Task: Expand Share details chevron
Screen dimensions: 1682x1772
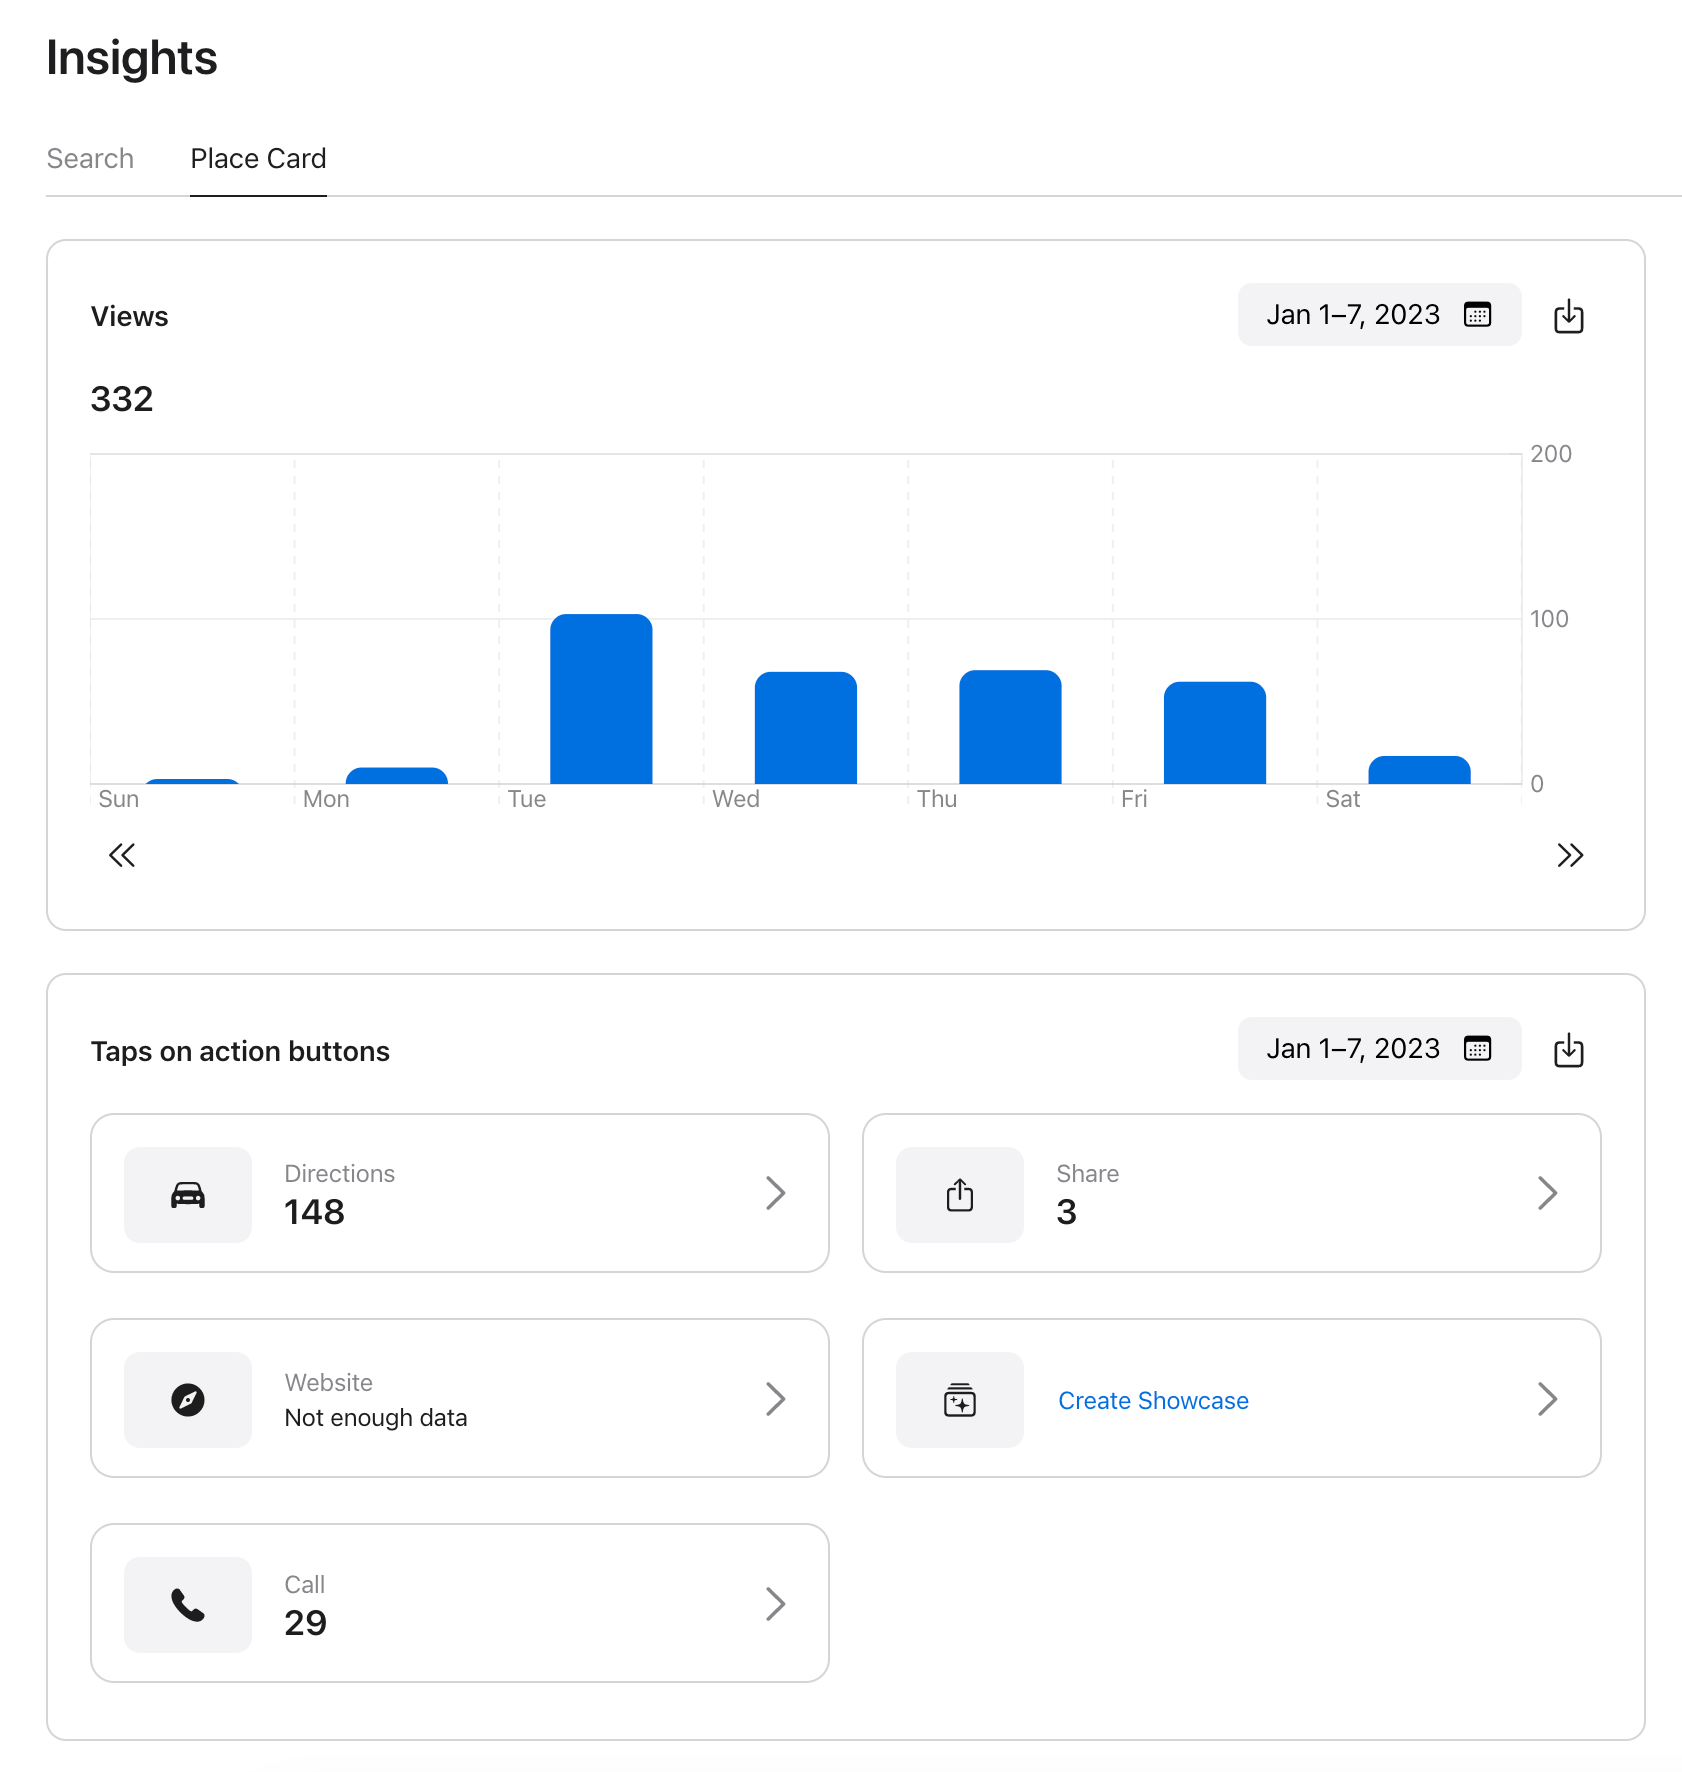Action: (1547, 1193)
